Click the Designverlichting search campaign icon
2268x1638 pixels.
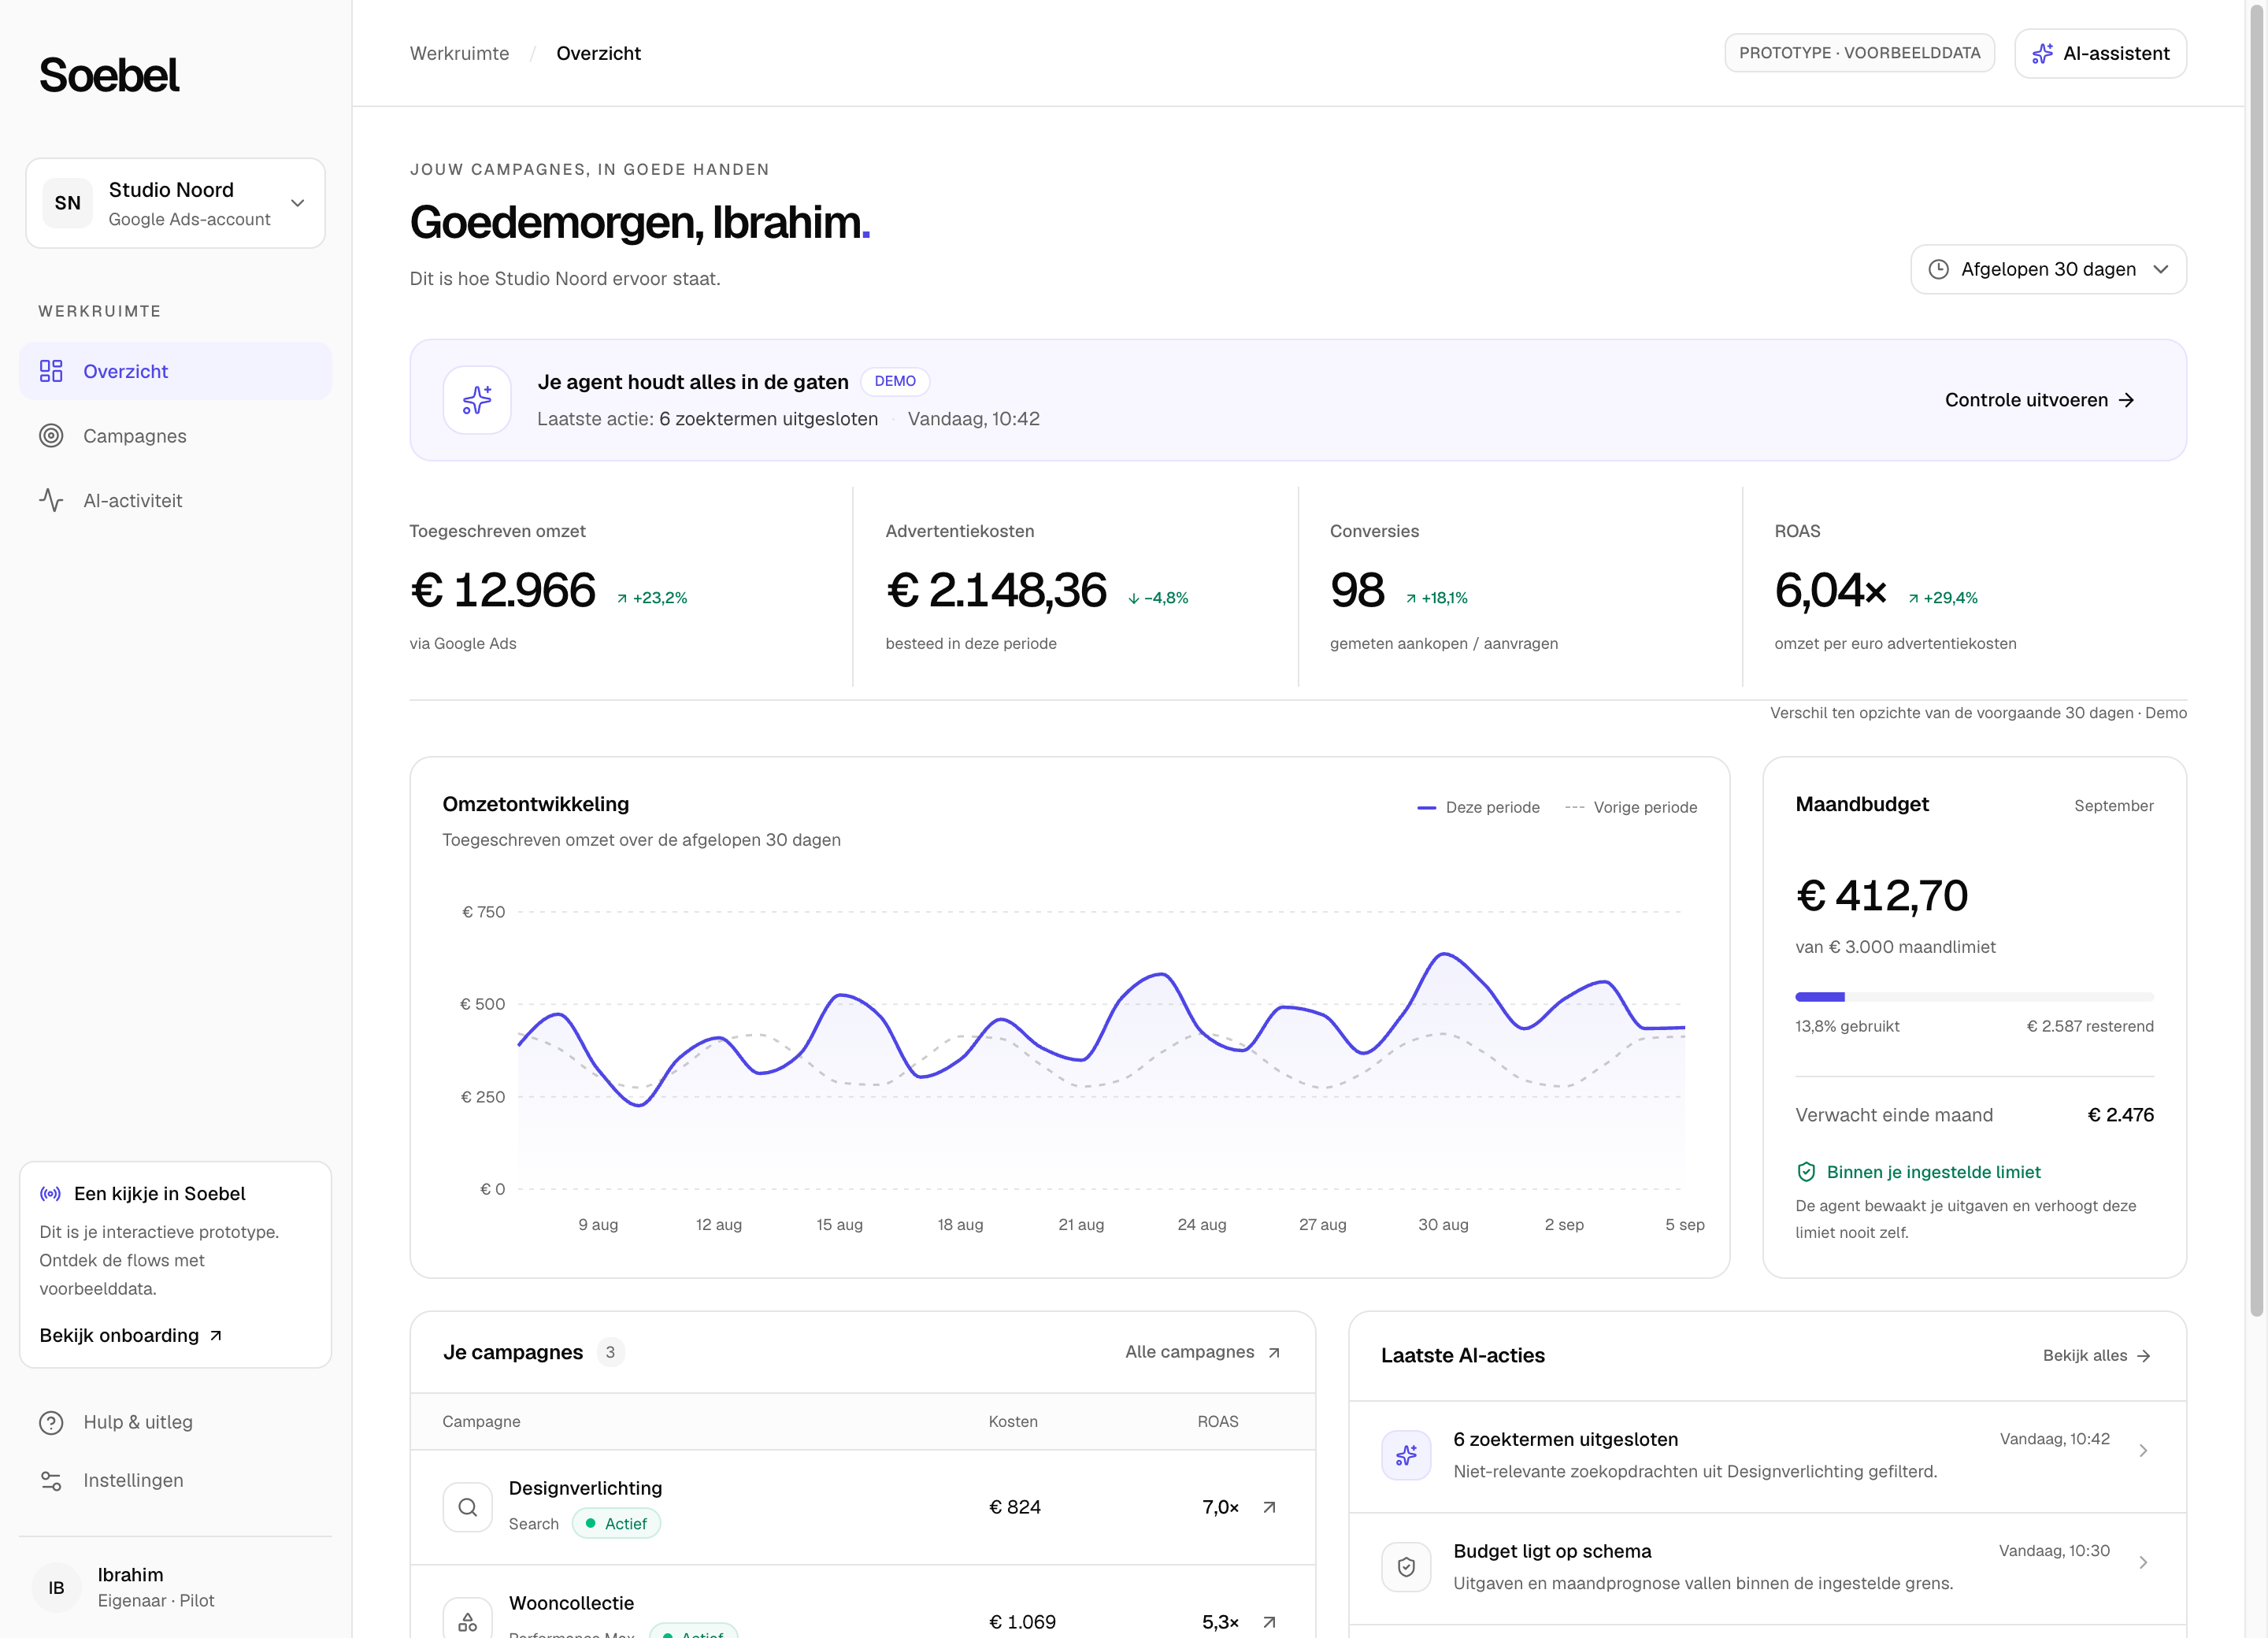pos(467,1507)
